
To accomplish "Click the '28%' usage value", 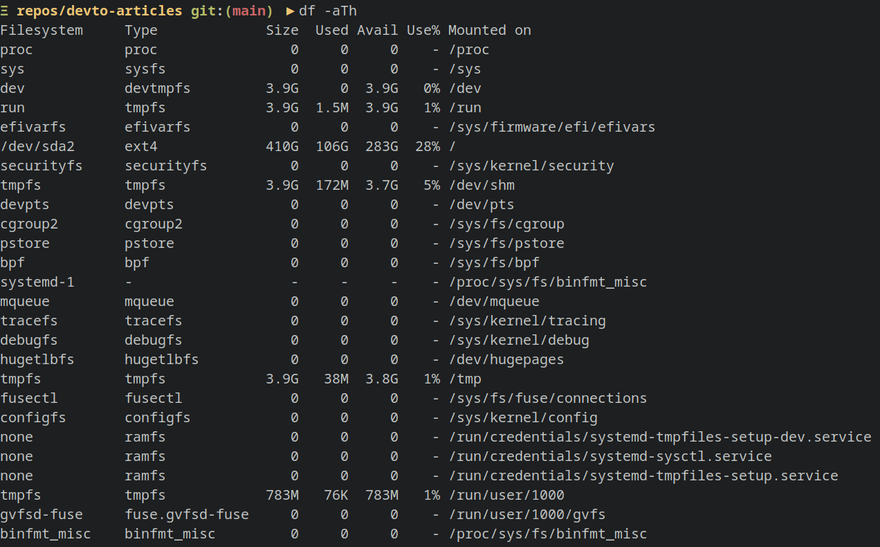I will click(427, 146).
